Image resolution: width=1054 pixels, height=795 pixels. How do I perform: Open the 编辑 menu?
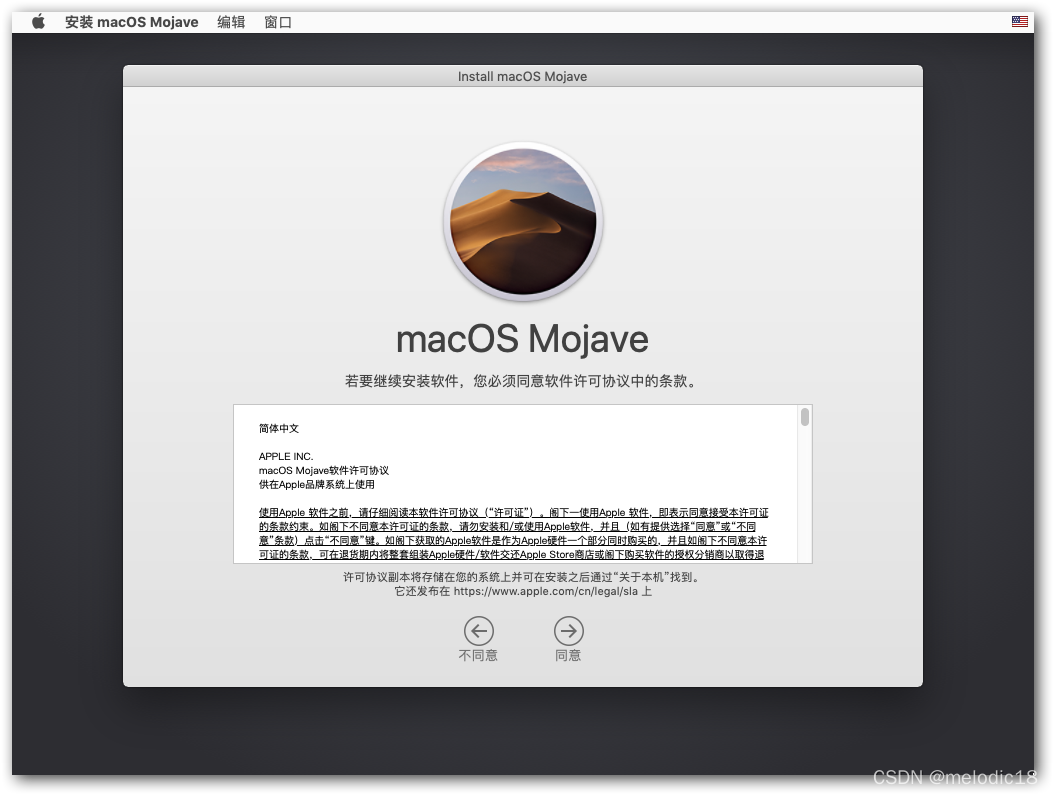pyautogui.click(x=231, y=22)
